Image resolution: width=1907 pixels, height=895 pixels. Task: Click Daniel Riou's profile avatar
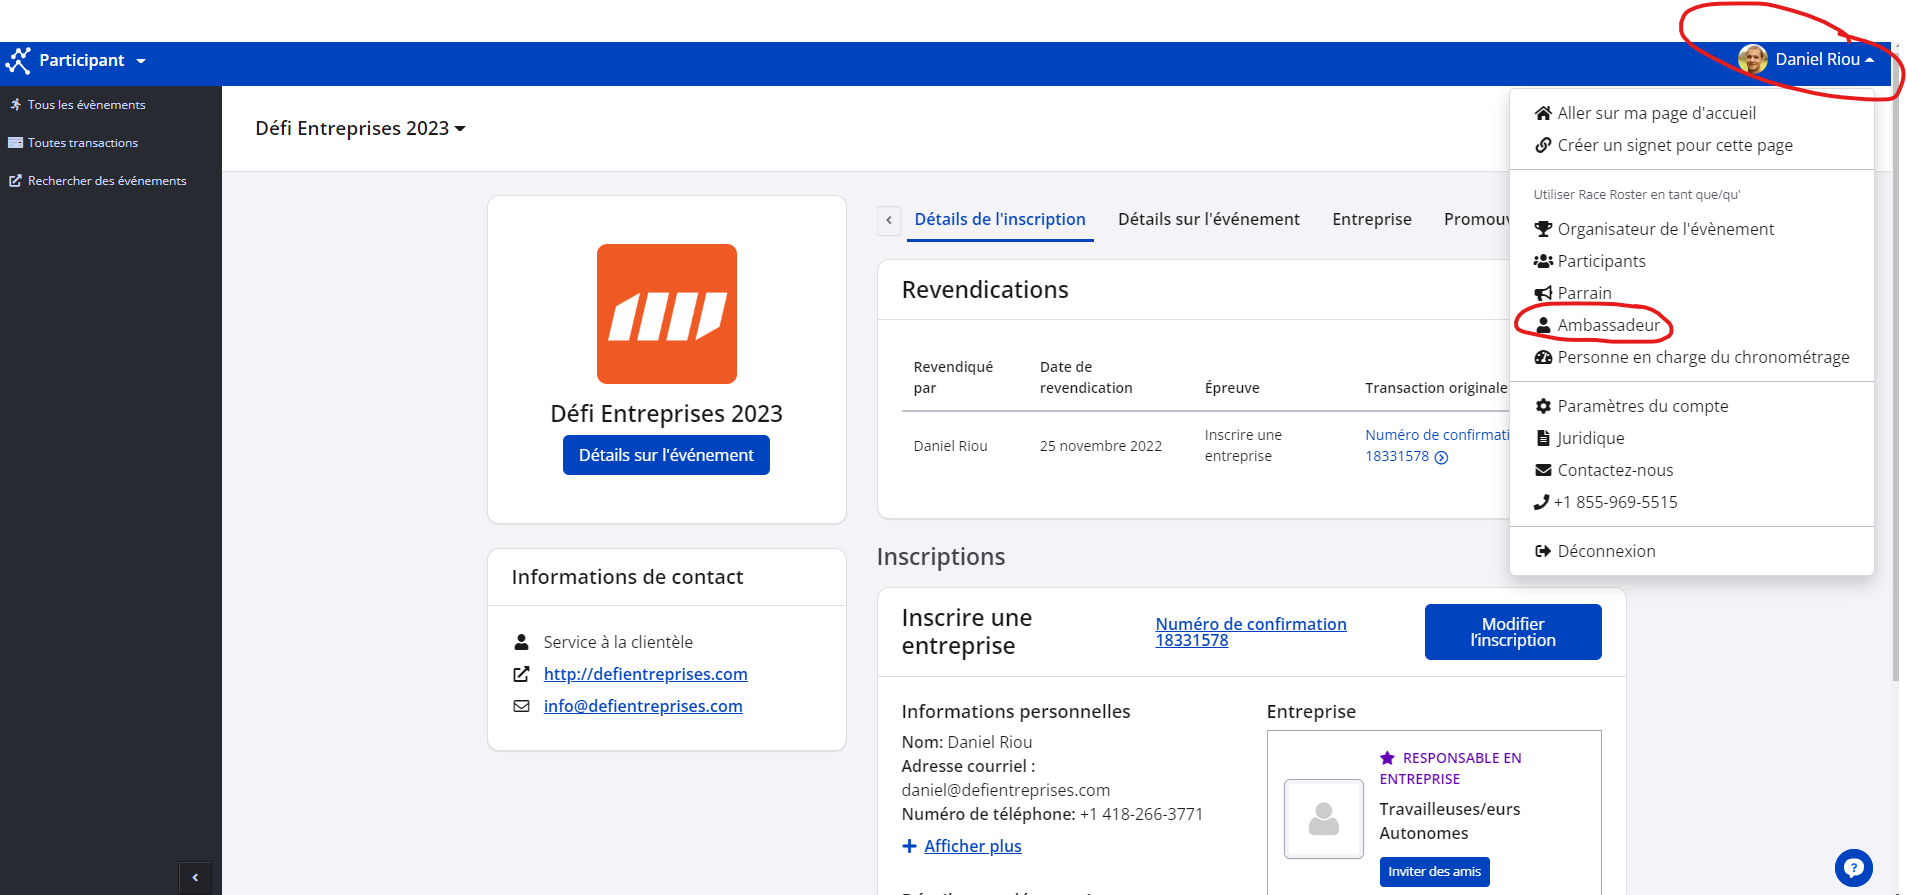1752,60
